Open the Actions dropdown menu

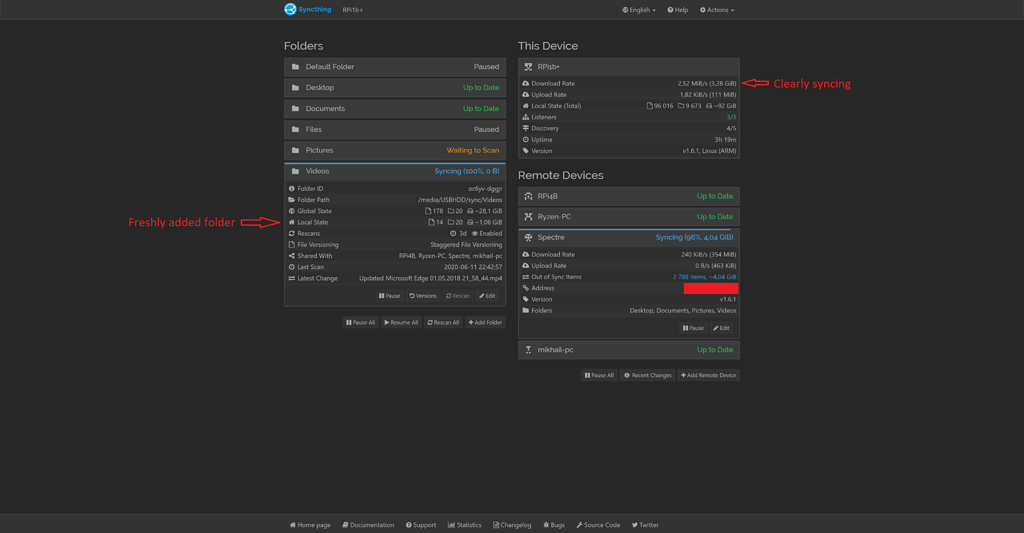(716, 10)
